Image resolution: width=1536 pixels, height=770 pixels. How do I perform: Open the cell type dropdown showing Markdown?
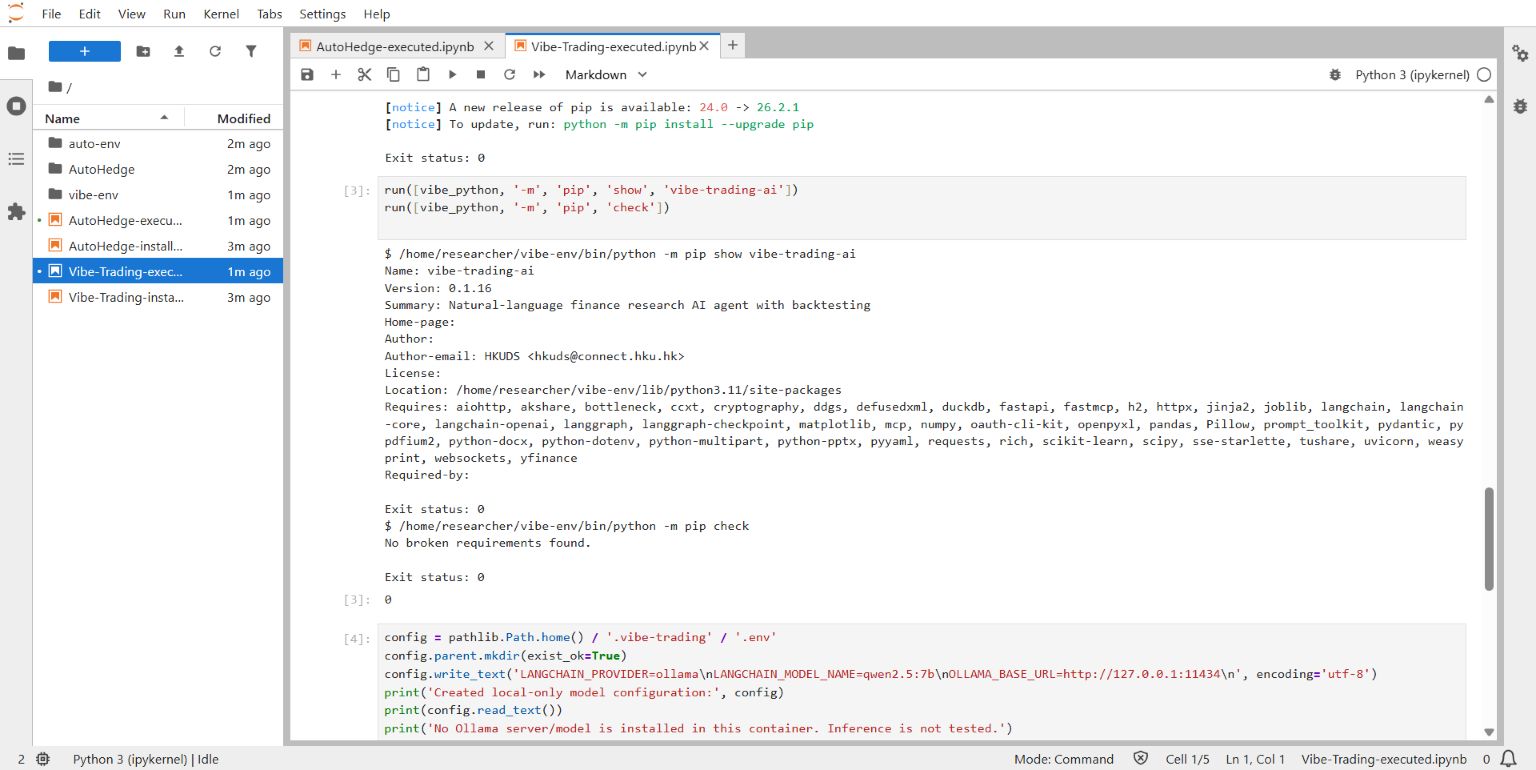coord(606,75)
